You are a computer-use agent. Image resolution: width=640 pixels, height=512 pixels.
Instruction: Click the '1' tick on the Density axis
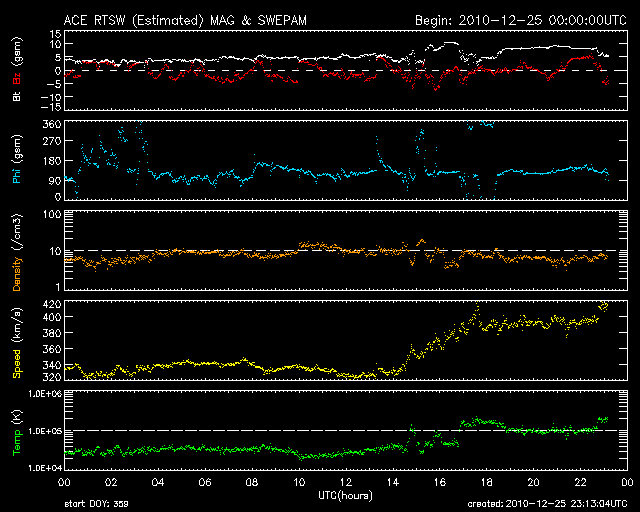click(58, 287)
